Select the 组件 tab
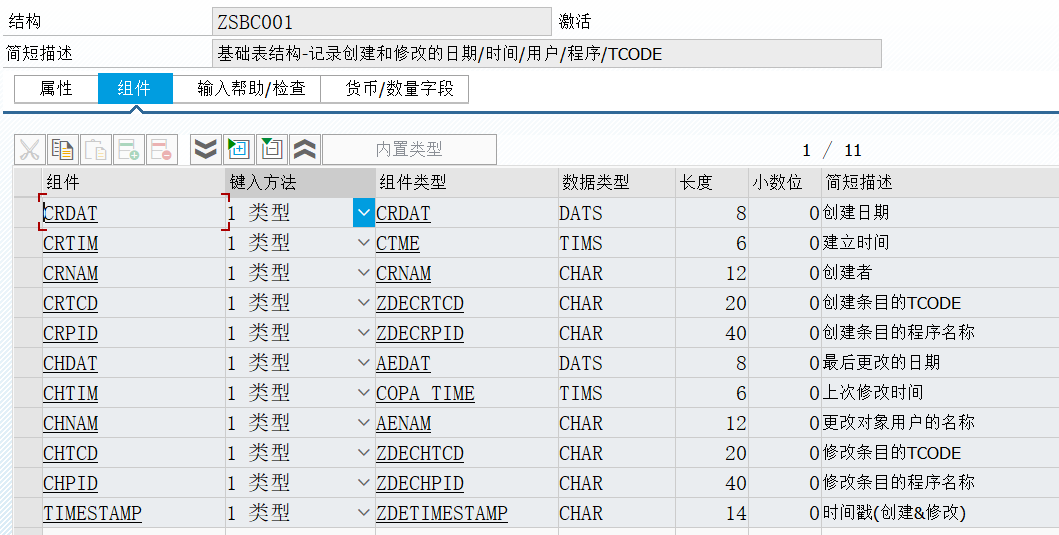 click(x=134, y=88)
